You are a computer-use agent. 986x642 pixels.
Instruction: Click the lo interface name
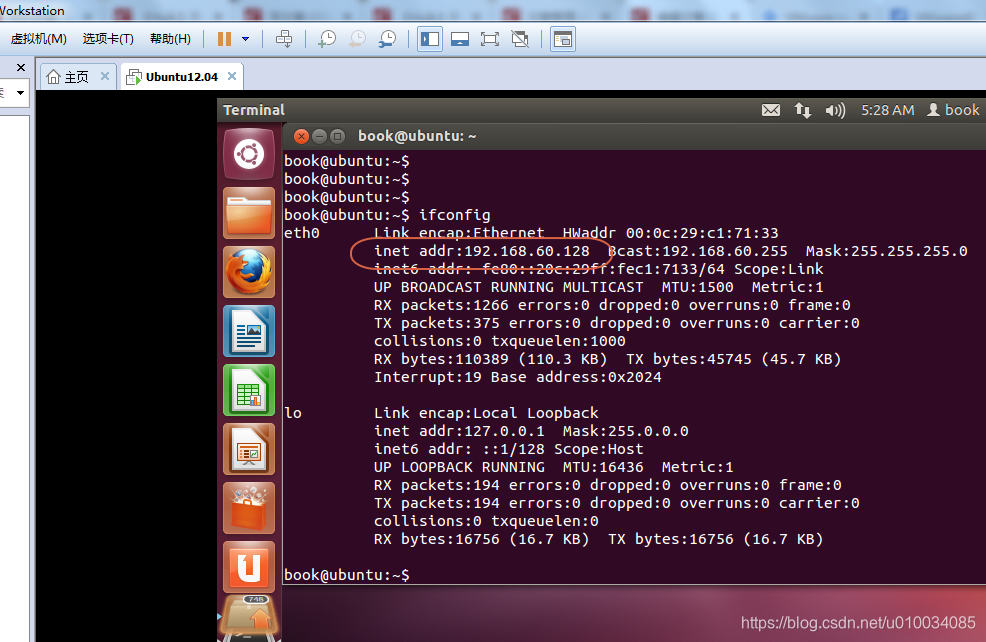point(293,413)
